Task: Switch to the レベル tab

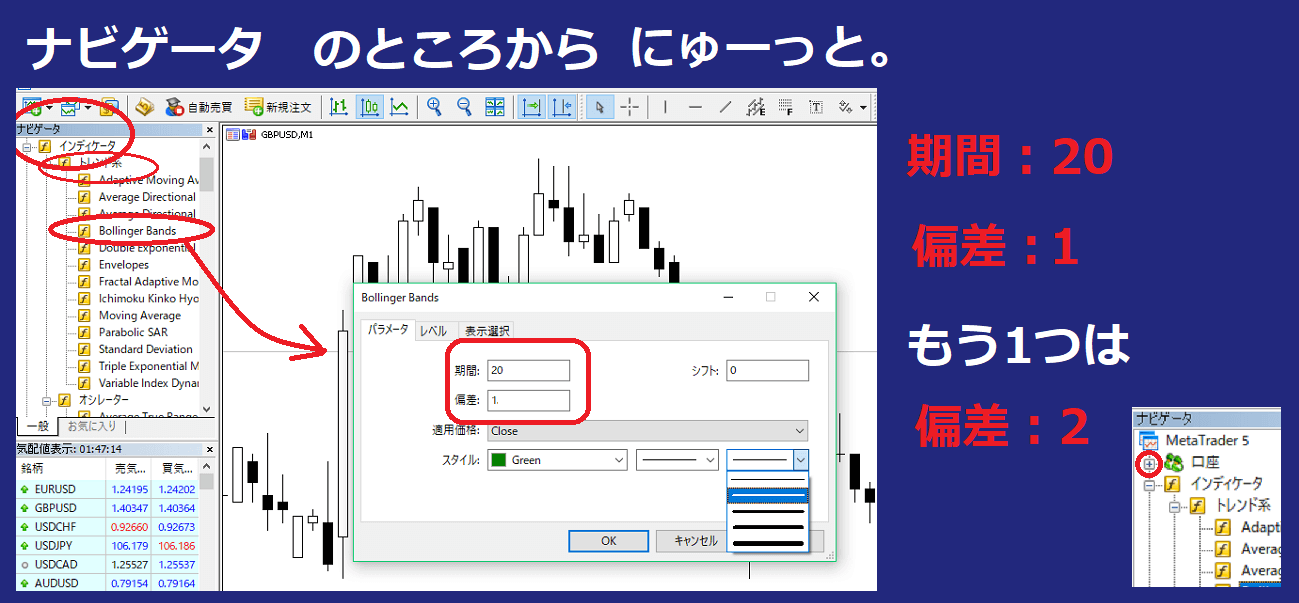Action: (x=433, y=331)
